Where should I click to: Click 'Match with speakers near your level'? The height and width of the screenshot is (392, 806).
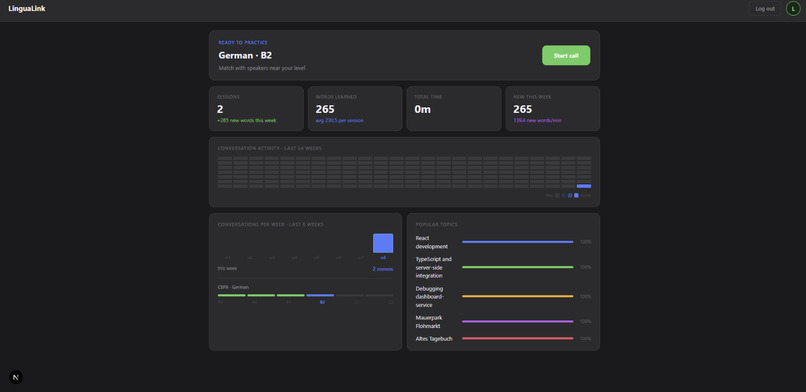pos(262,68)
